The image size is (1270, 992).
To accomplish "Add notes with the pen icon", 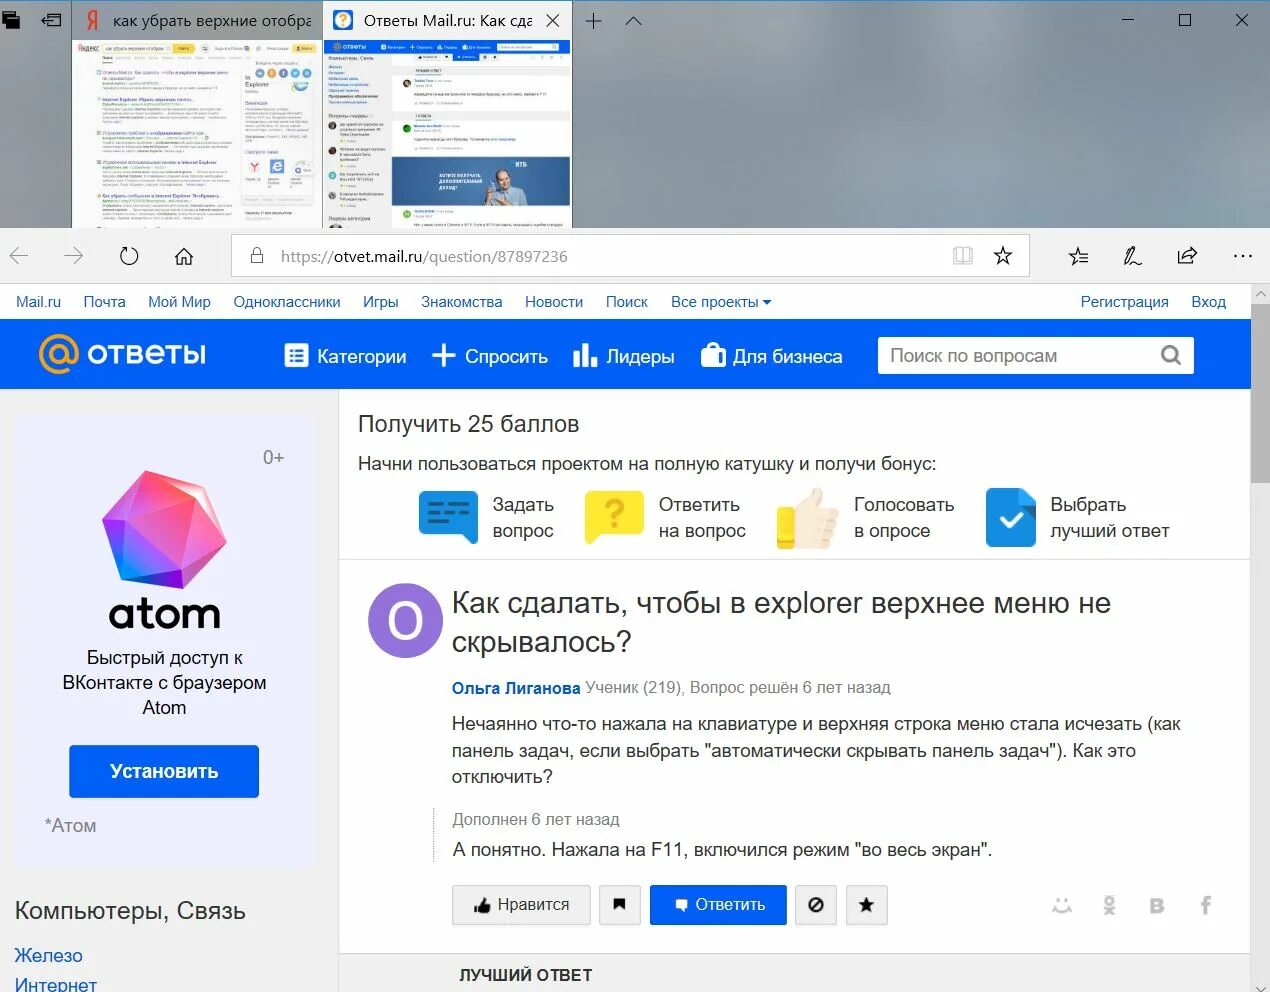I will coord(1132,256).
